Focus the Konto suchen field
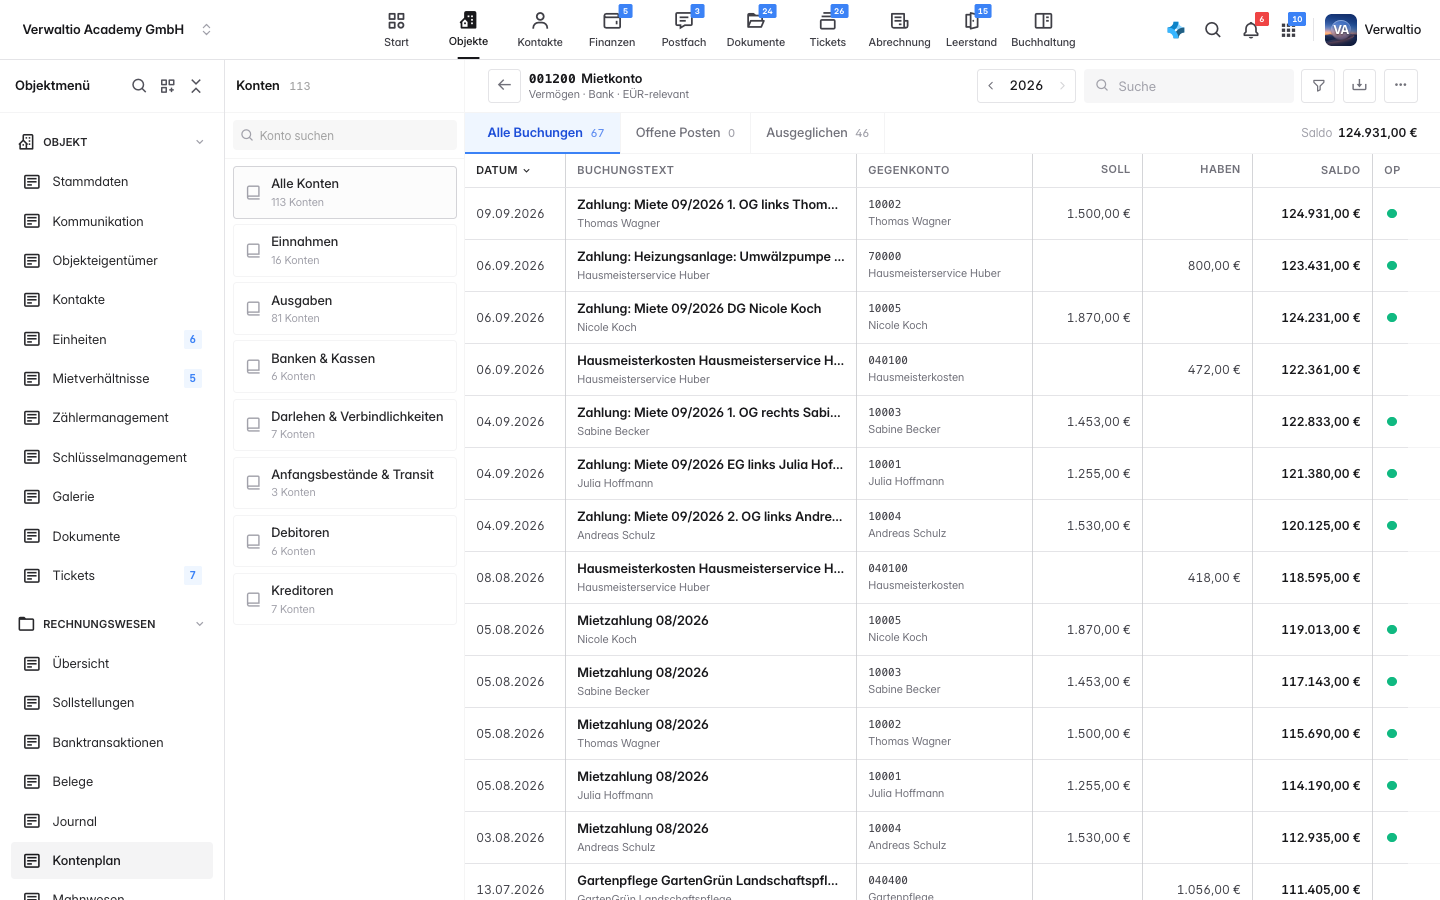The width and height of the screenshot is (1440, 900). tap(345, 135)
